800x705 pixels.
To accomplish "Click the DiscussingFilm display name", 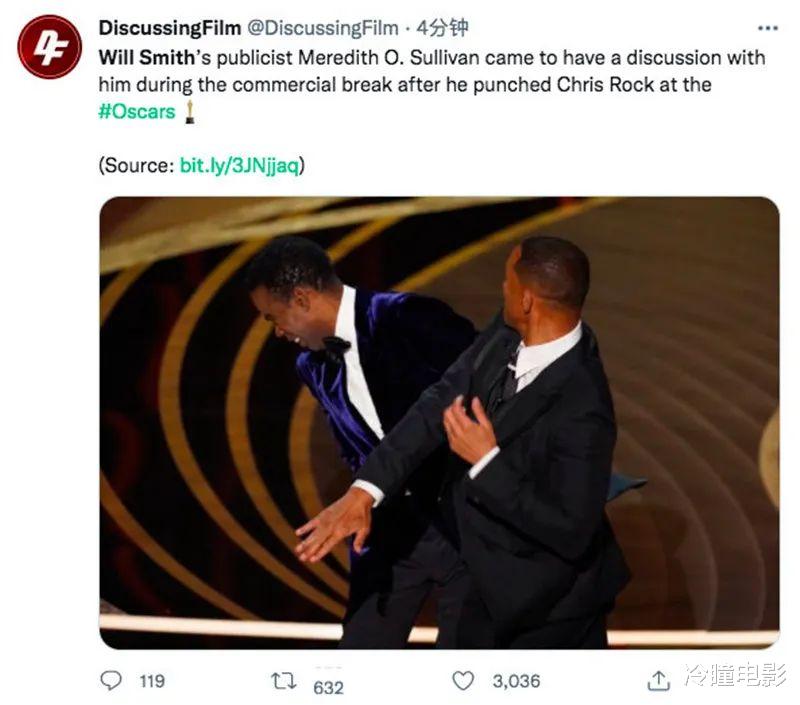I will click(170, 28).
